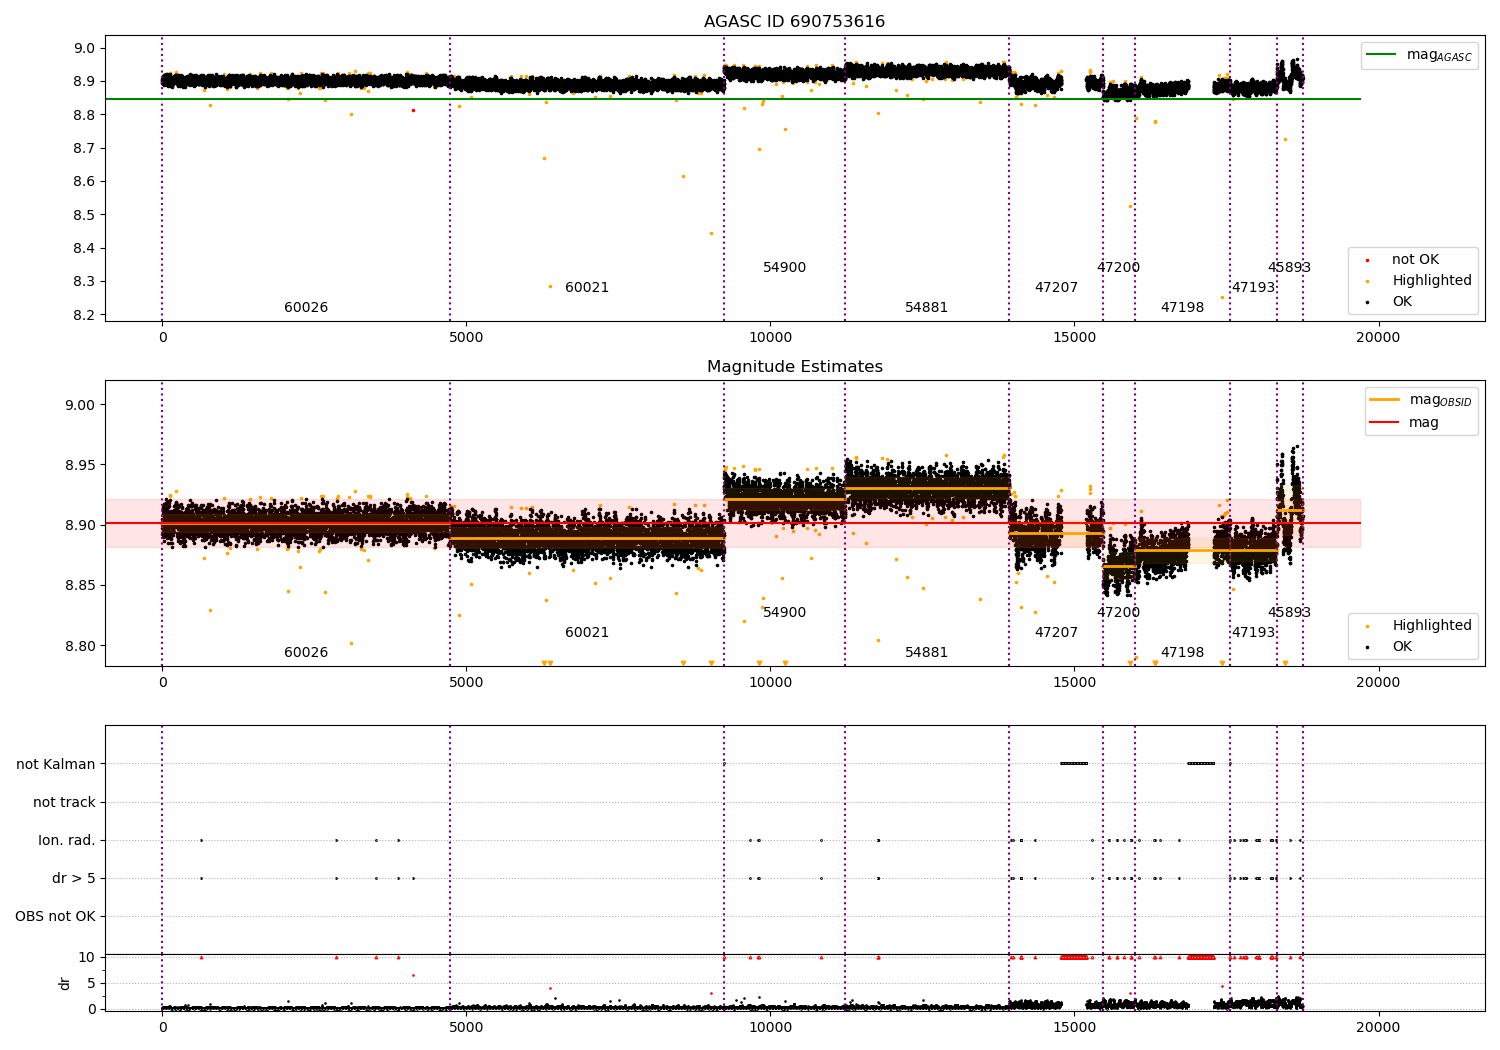Click OBSID label 45893 in top plot
Image resolution: width=1500 pixels, height=1050 pixels.
click(x=1289, y=268)
